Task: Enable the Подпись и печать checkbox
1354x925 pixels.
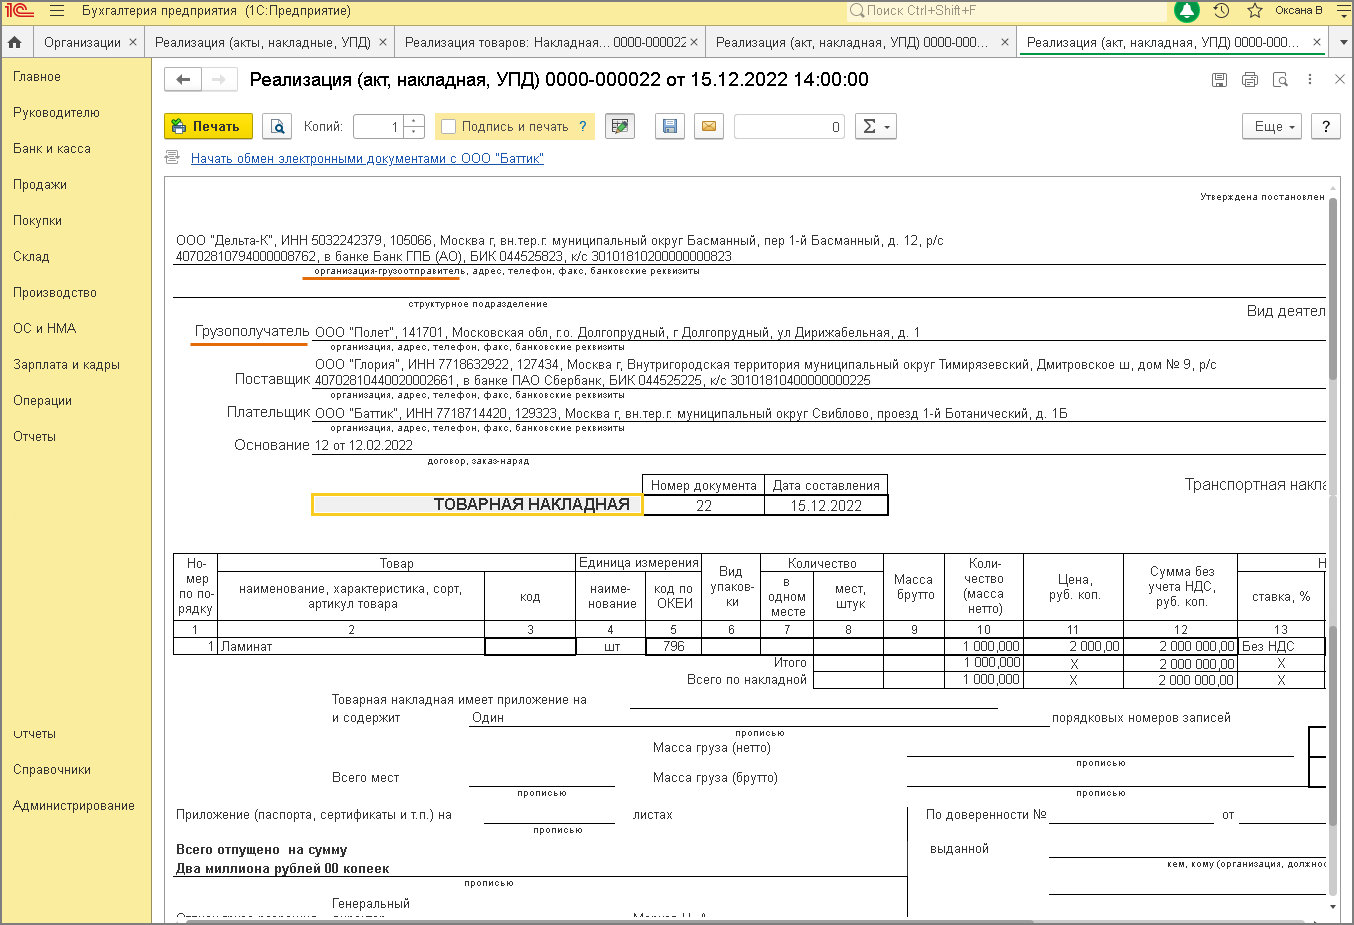Action: click(x=449, y=127)
